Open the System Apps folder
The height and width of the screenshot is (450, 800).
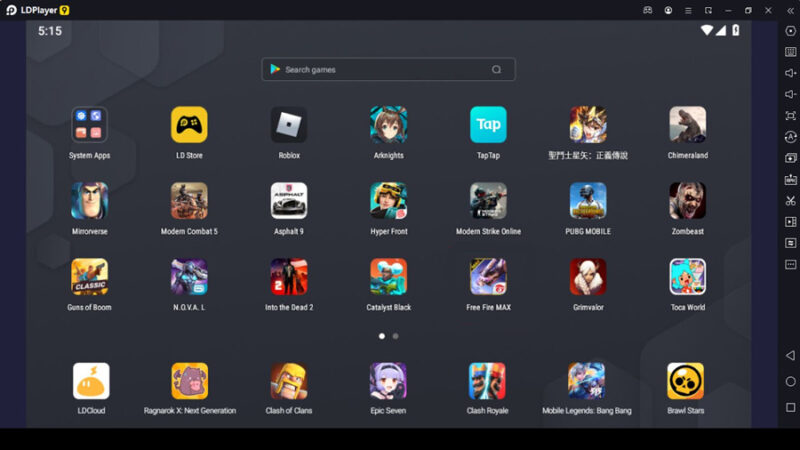(x=89, y=125)
